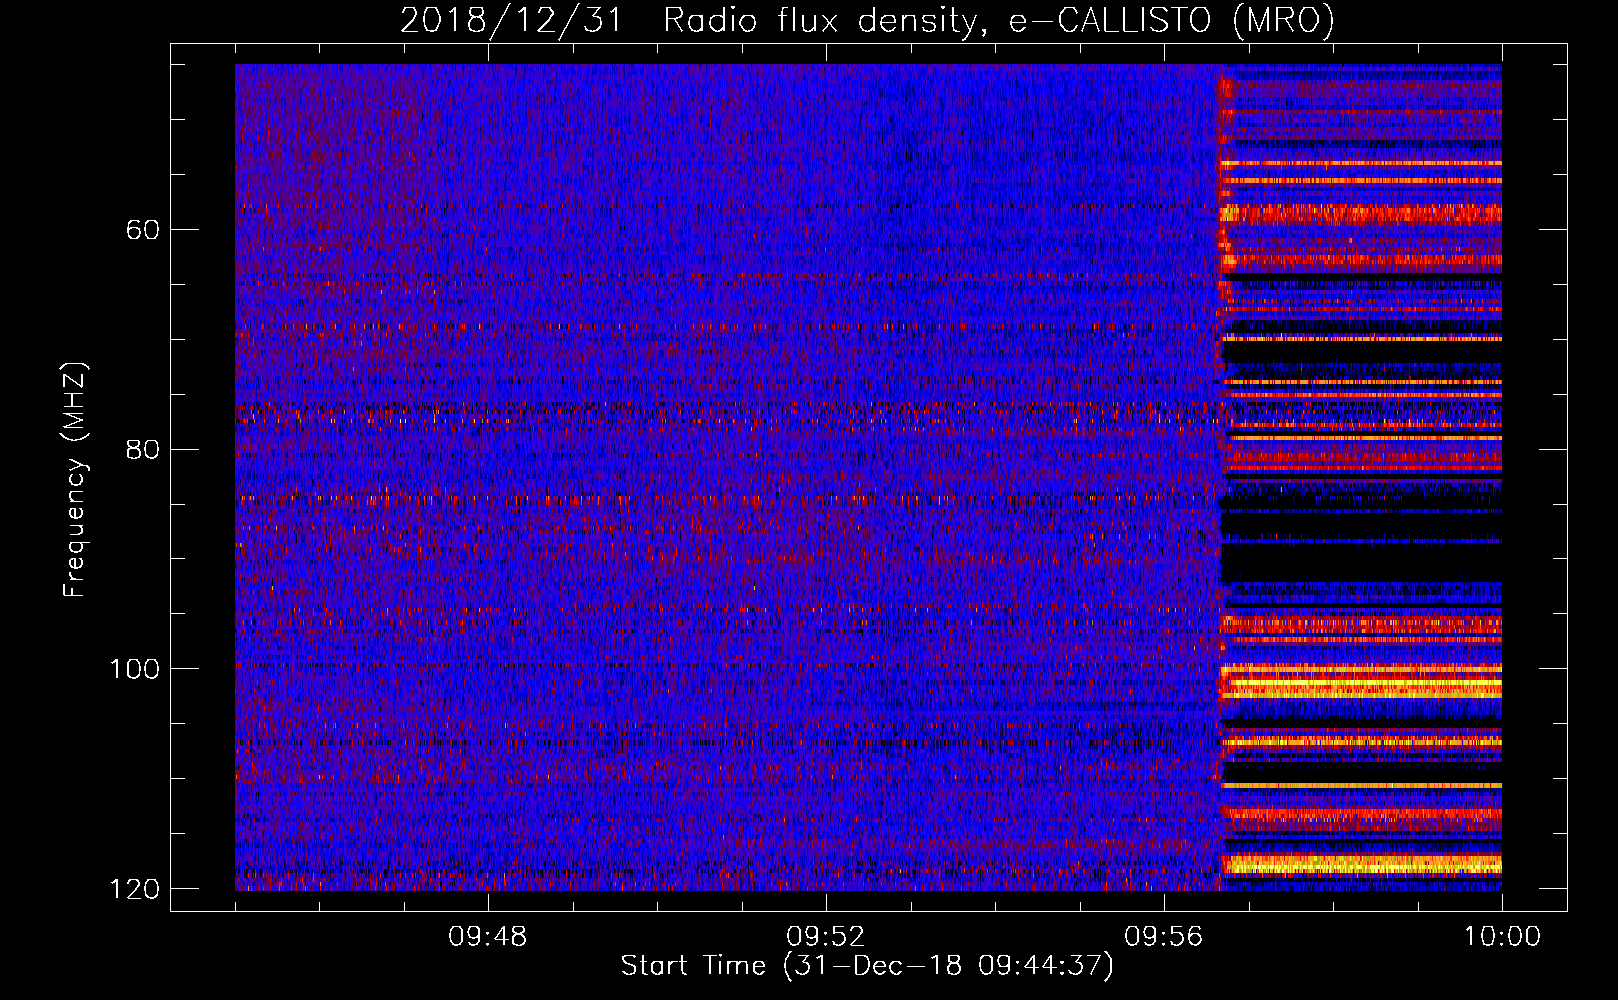Click the 'Frequency (MHZ)' axis label

coord(75,480)
